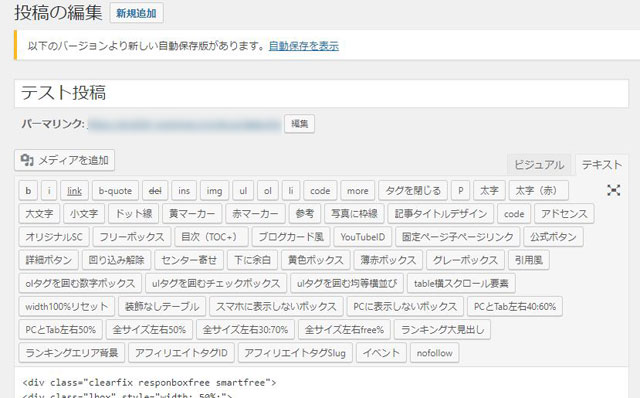640x398 pixels.
Task: Click the アフィリエイトタグID button
Action: point(181,353)
